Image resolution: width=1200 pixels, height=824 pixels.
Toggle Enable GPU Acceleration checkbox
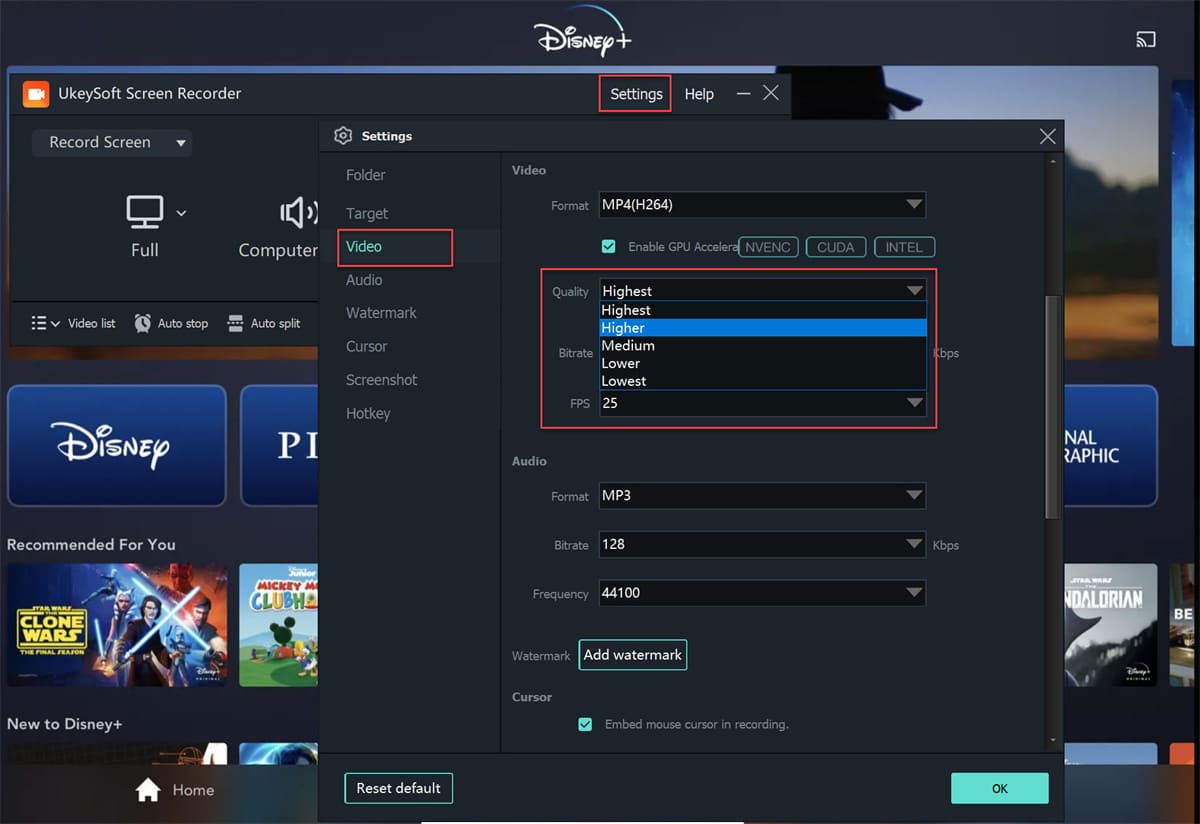click(608, 247)
